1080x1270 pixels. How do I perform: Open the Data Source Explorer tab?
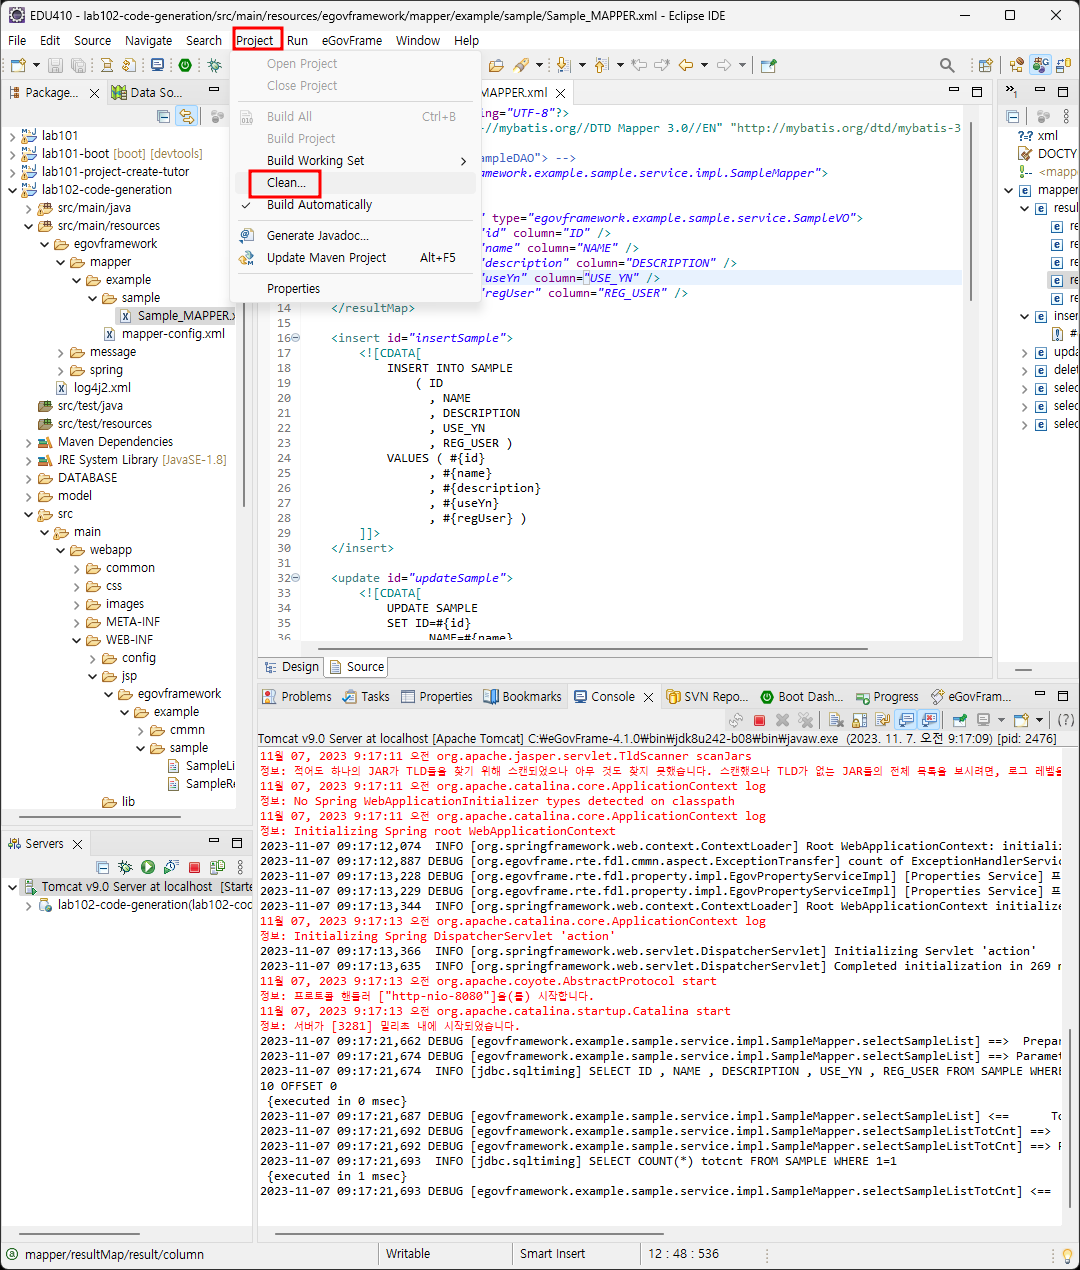[148, 92]
